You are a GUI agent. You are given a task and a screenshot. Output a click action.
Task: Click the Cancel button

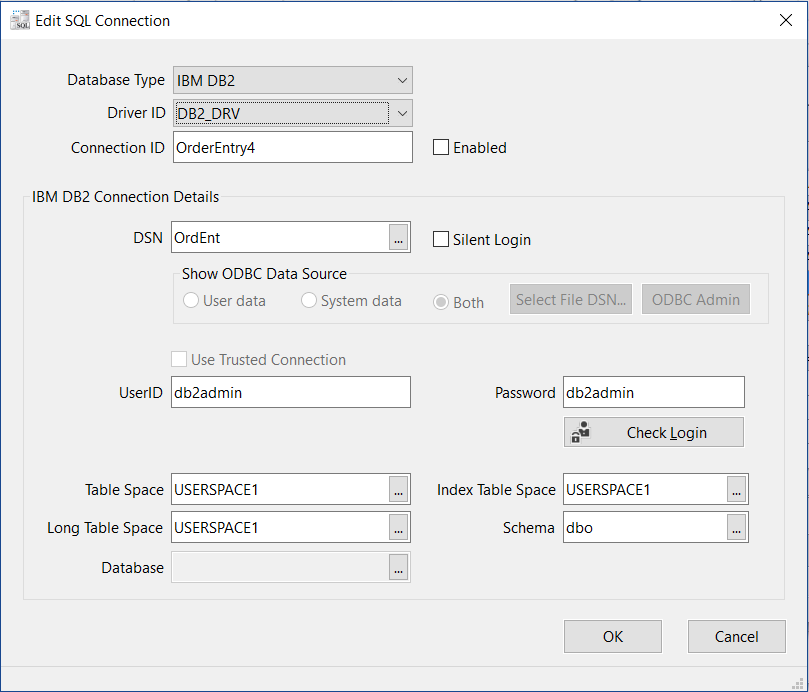point(737,637)
